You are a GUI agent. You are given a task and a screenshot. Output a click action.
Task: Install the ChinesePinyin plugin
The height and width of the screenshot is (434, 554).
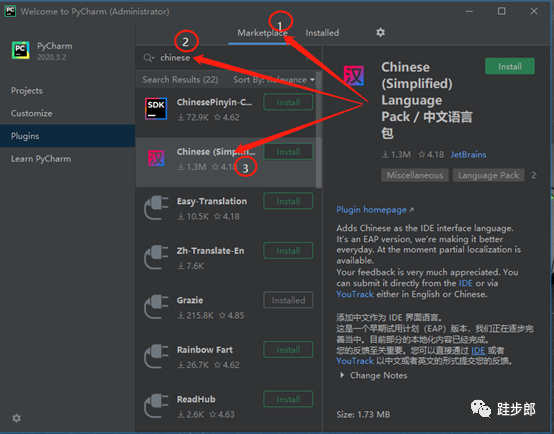288,102
